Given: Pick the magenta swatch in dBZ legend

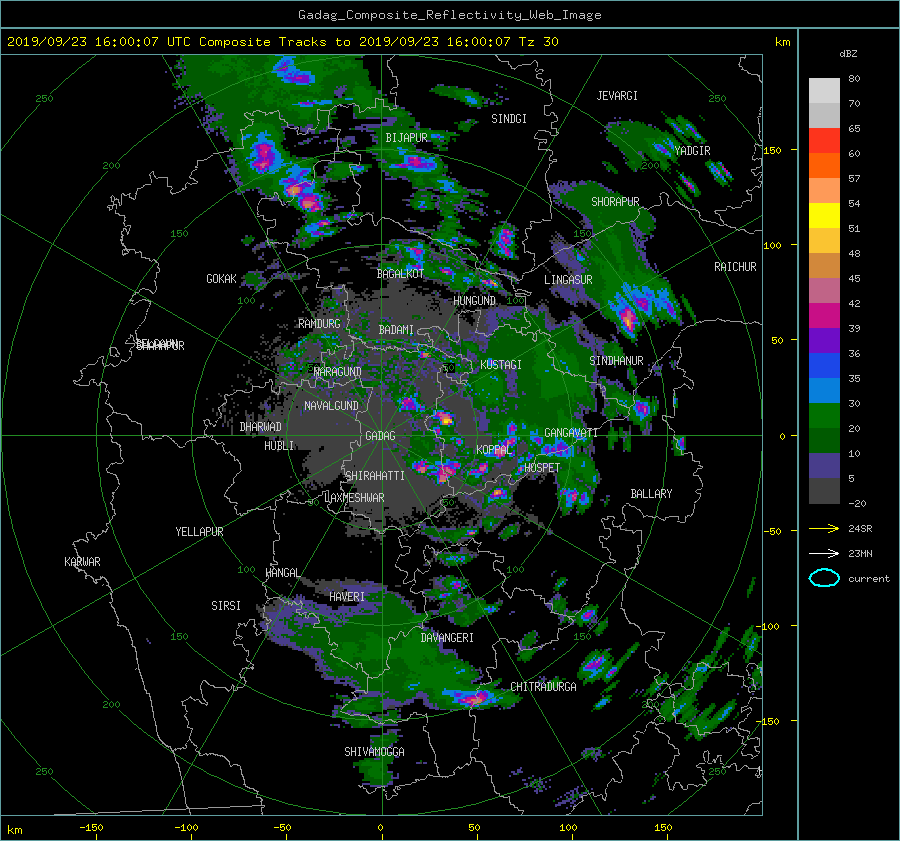Looking at the screenshot, I should click(x=824, y=315).
